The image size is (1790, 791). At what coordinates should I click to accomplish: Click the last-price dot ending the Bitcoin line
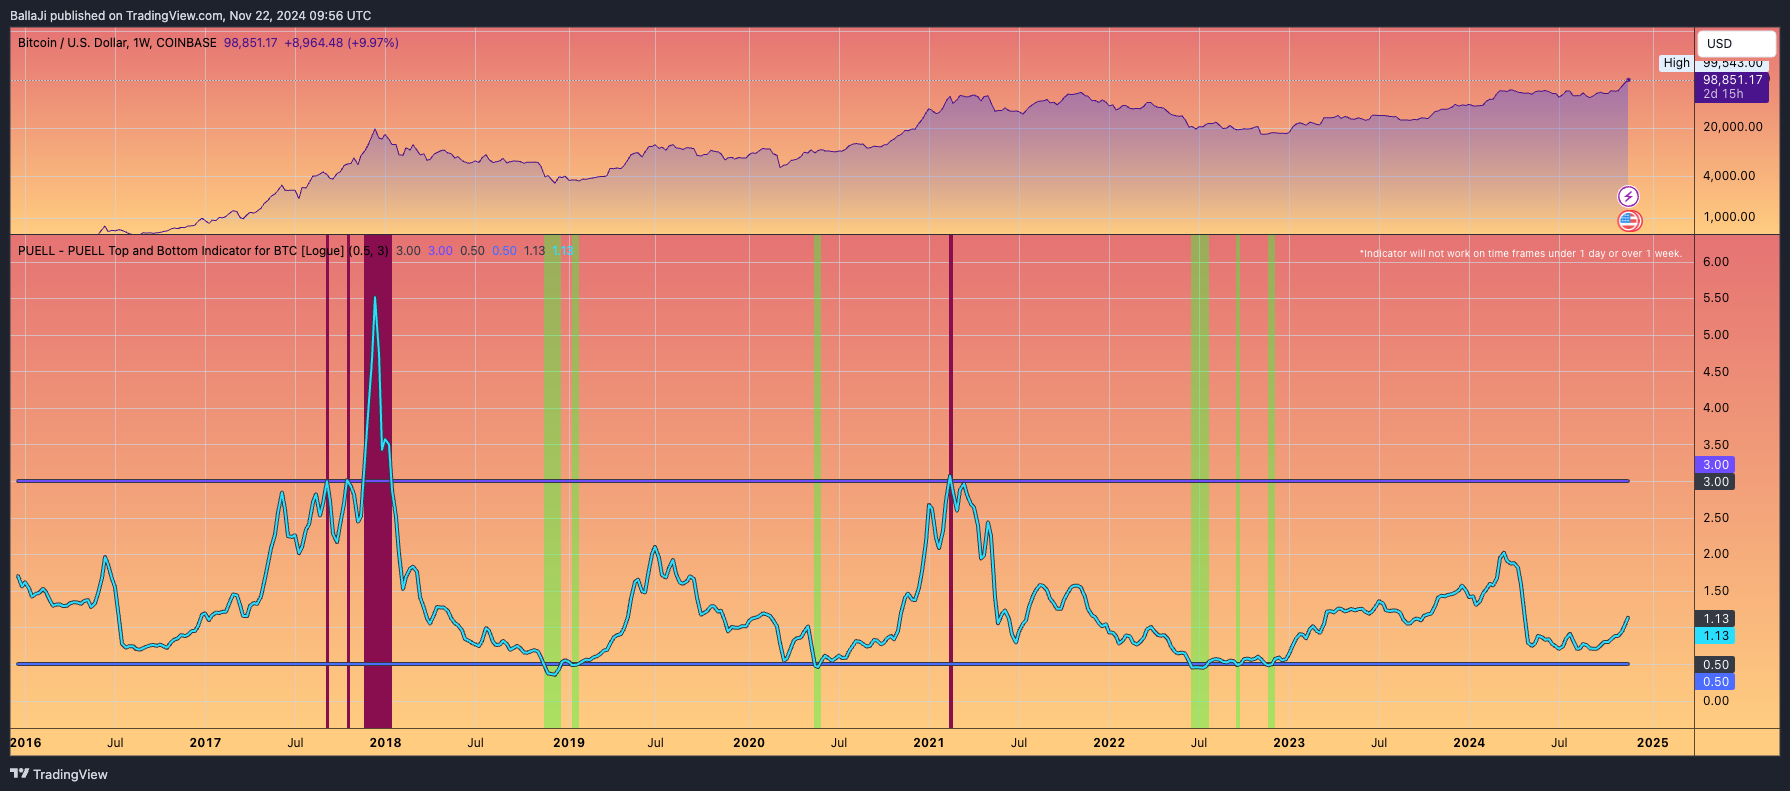tap(1628, 80)
